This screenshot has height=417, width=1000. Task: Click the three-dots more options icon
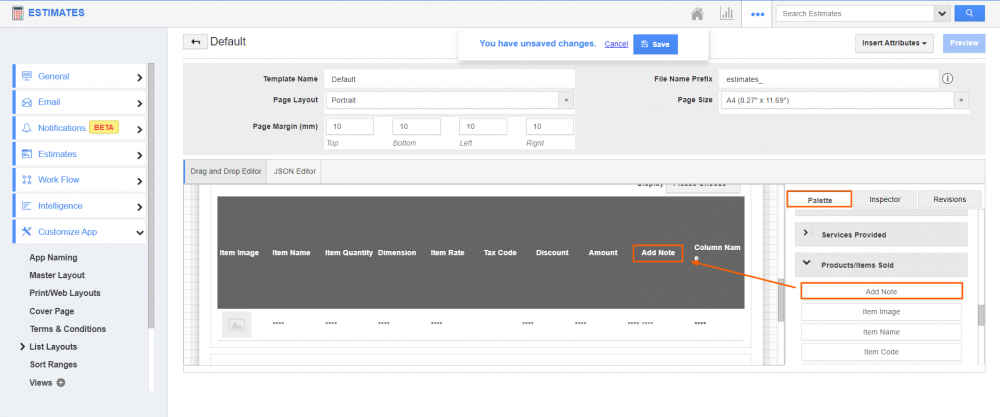757,14
